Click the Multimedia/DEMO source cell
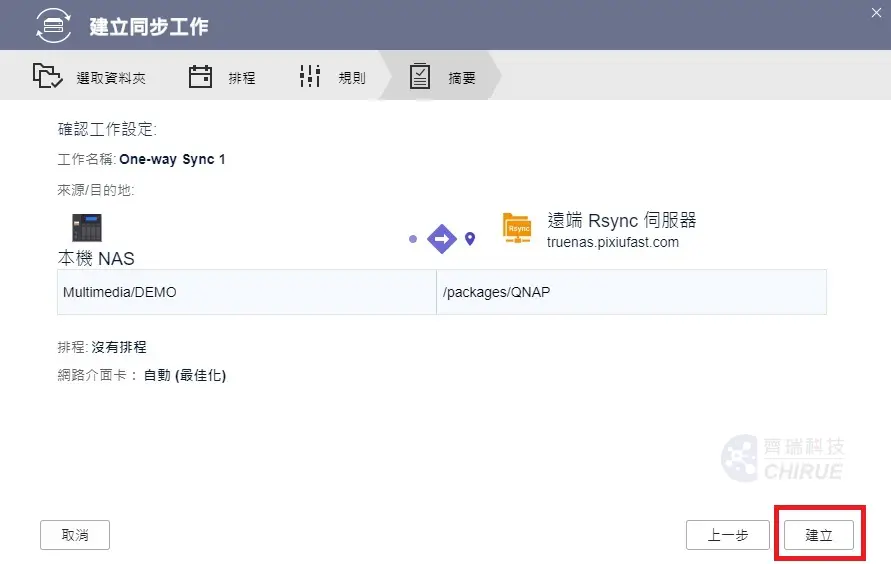891x564 pixels. (247, 292)
